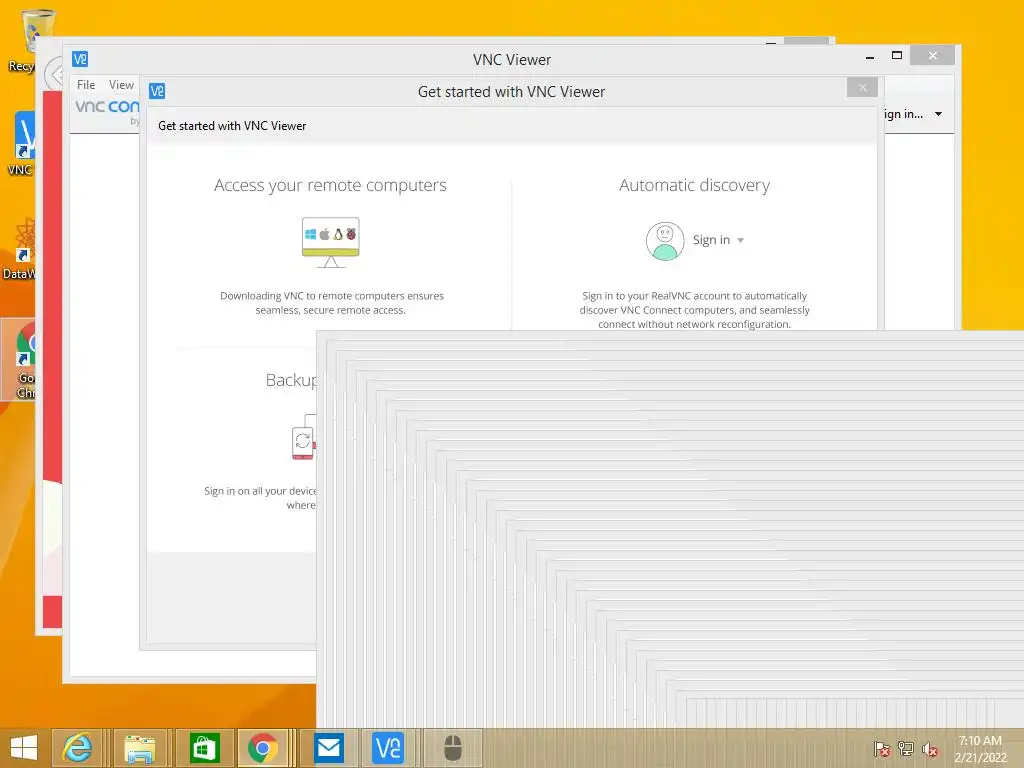Click the Sign in label under Automatic discovery

click(x=711, y=240)
